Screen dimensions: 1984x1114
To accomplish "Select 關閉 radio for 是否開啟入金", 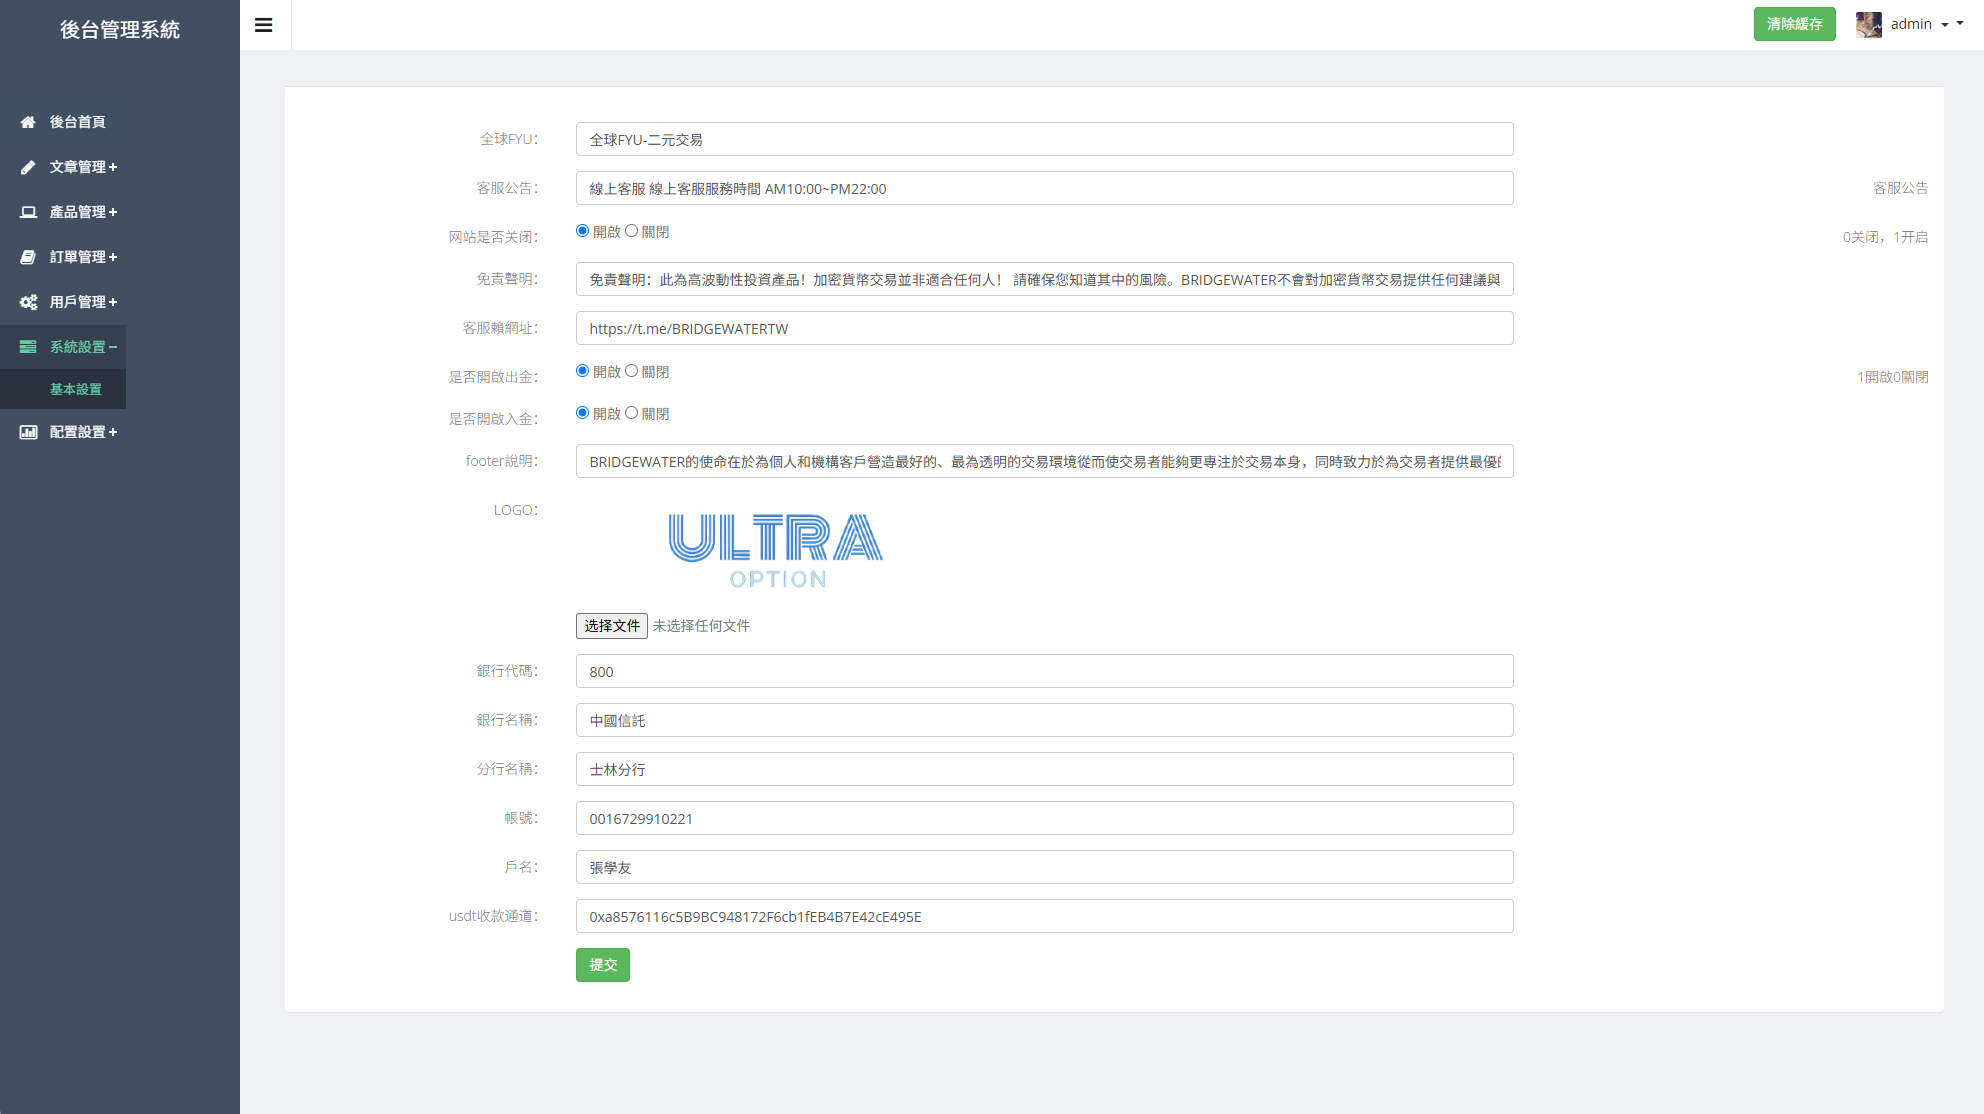I will tap(631, 413).
